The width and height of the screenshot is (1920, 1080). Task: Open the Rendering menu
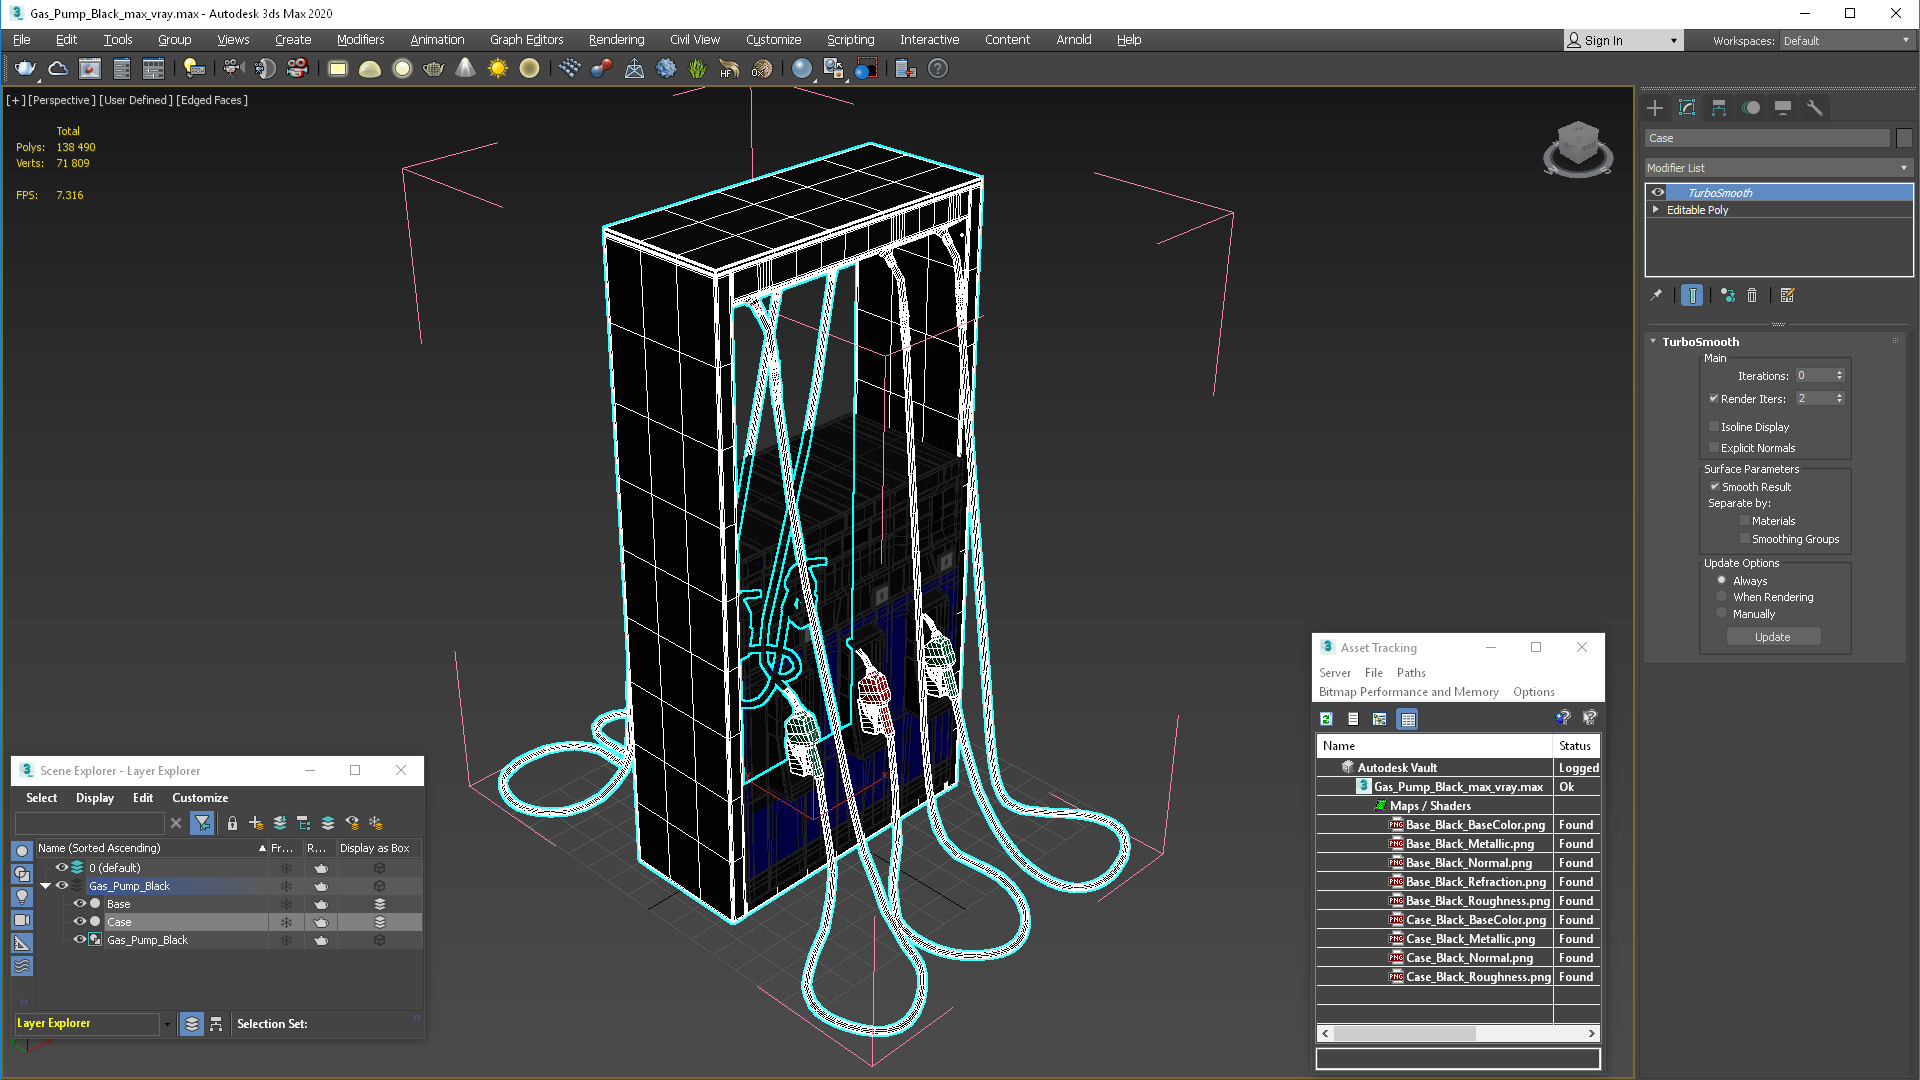tap(616, 40)
